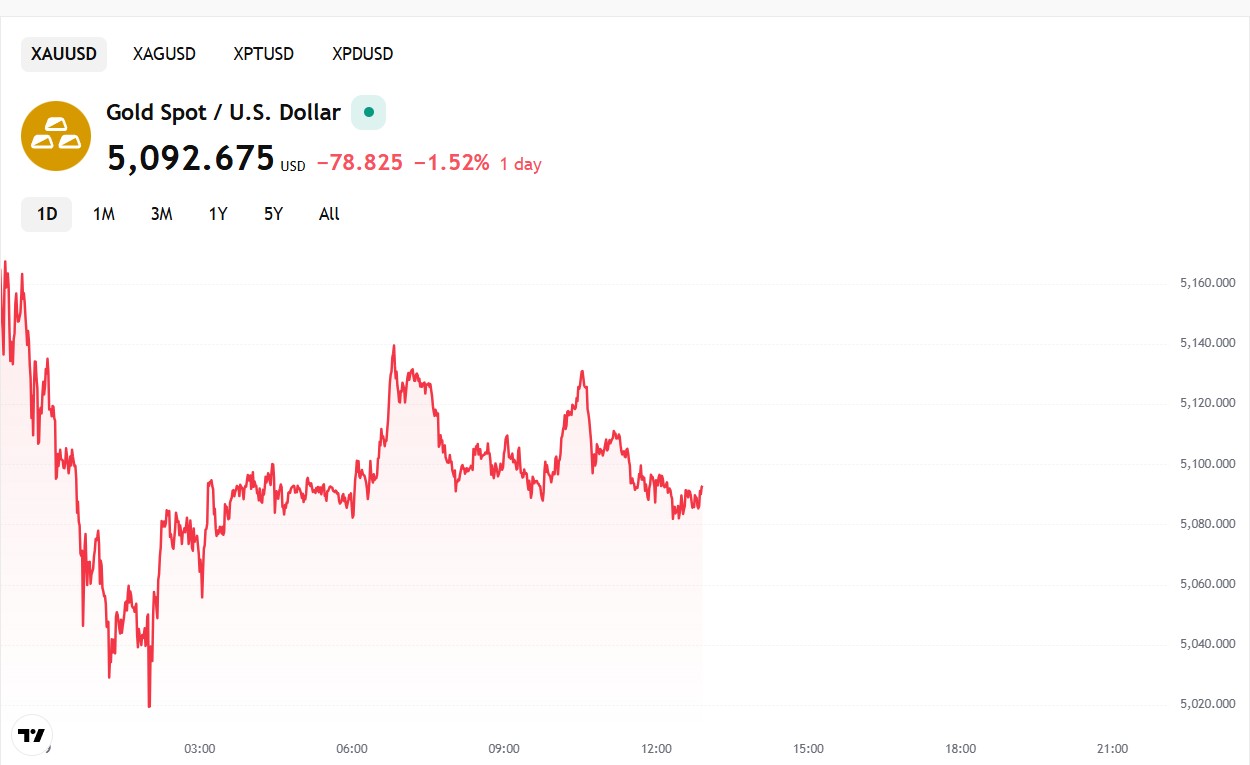
Task: Click the 12:00 time axis label
Action: 656,748
